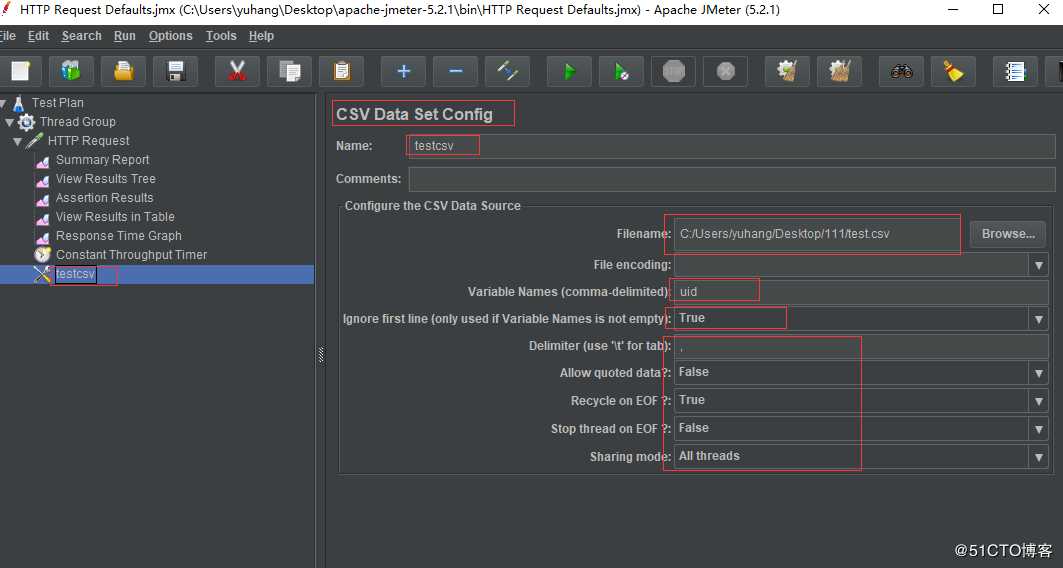Click the Paste clipboard icon

(x=342, y=71)
